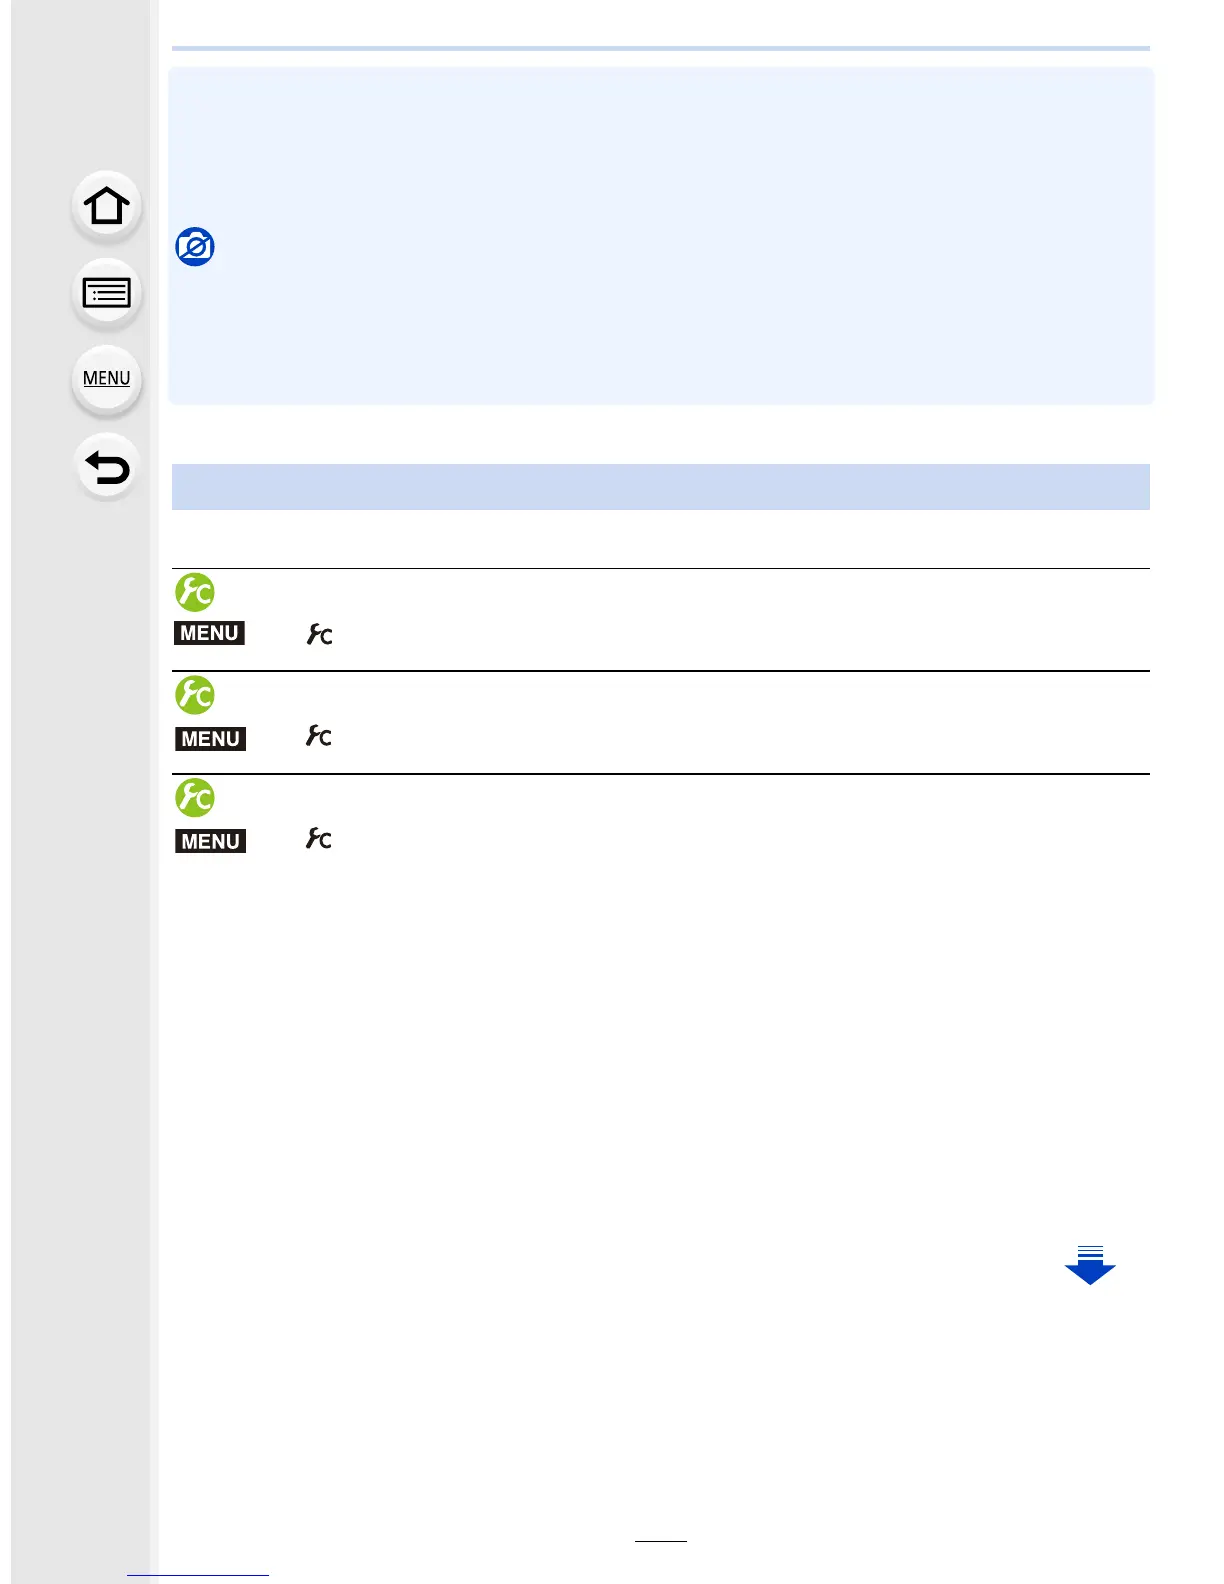Click inside the light blue note box
The image size is (1224, 1584).
pyautogui.click(x=661, y=236)
